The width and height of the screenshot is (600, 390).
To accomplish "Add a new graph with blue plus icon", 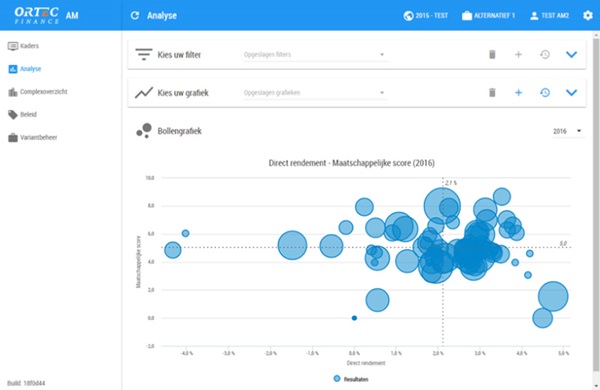I will pos(518,93).
